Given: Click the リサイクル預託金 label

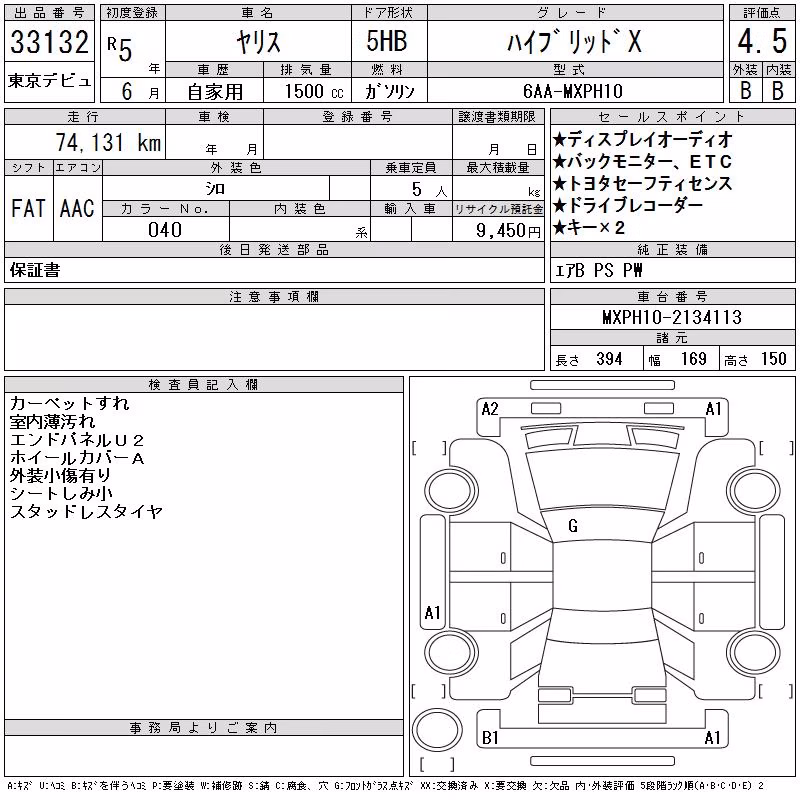Looking at the screenshot, I should pos(498,209).
